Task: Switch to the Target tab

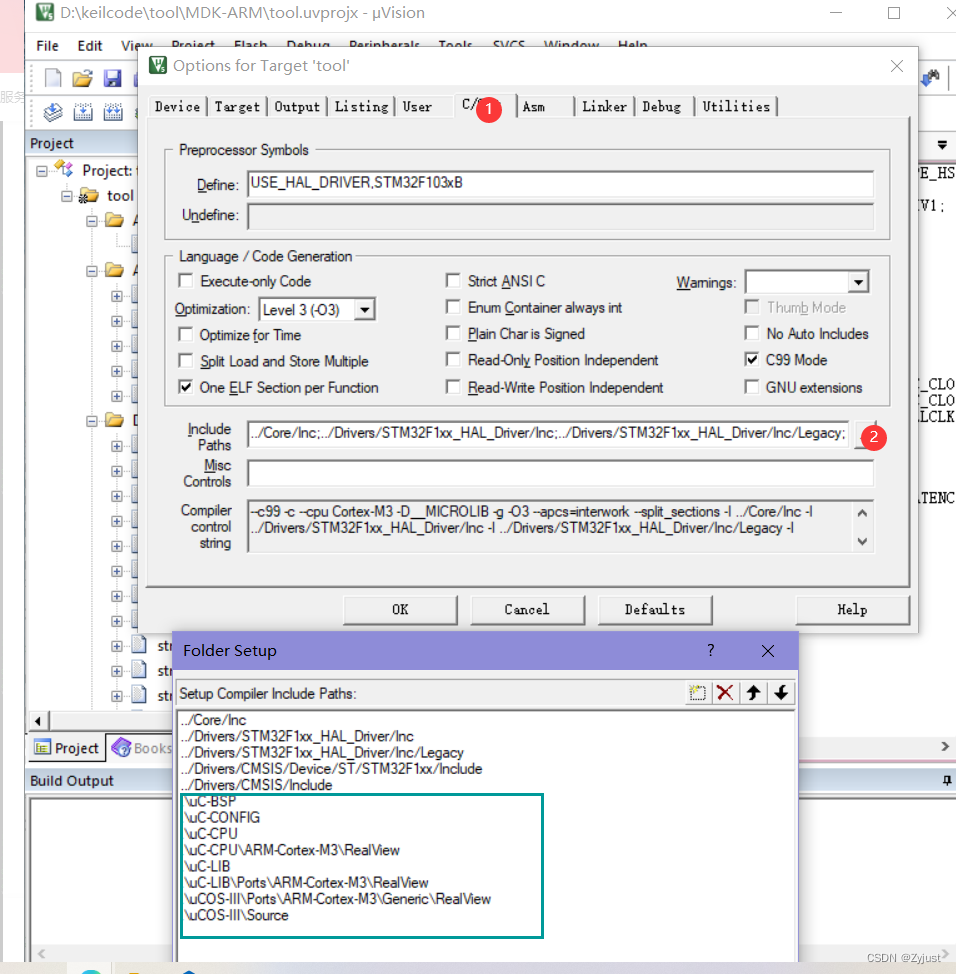Action: (x=237, y=106)
